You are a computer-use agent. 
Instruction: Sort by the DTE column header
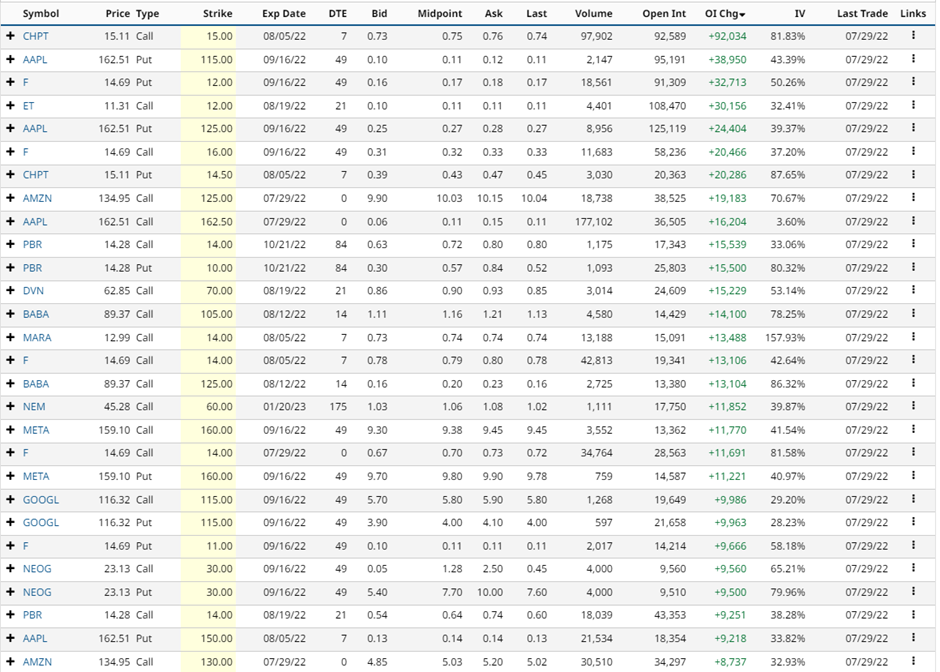coord(338,13)
